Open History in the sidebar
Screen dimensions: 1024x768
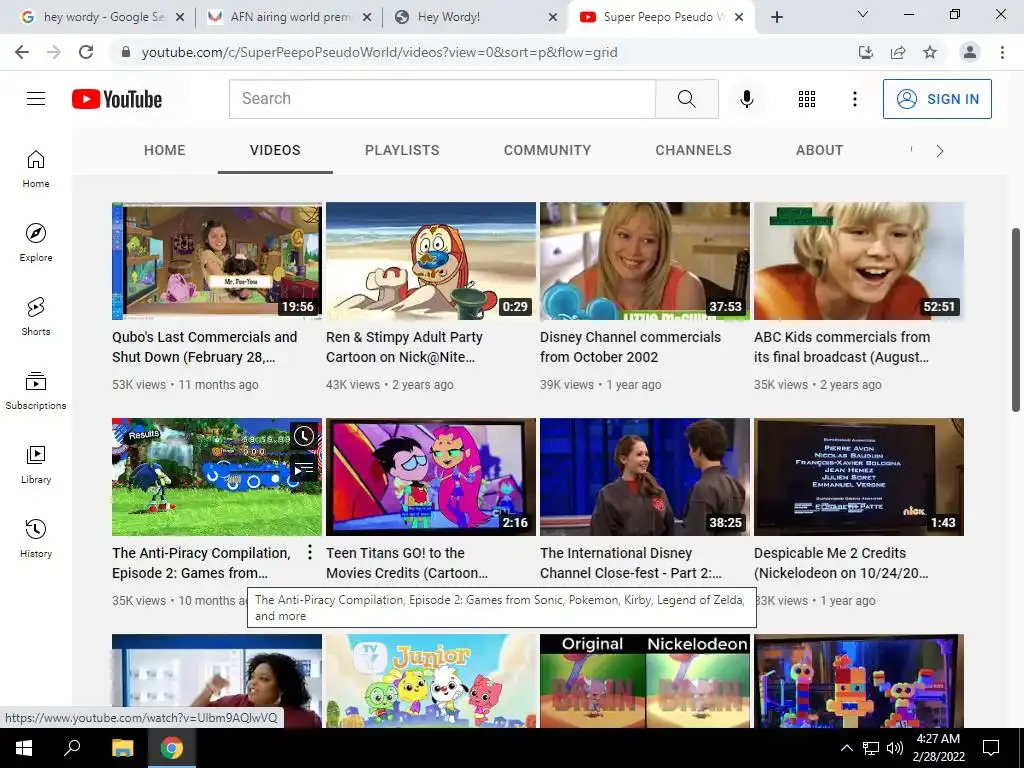[36, 538]
